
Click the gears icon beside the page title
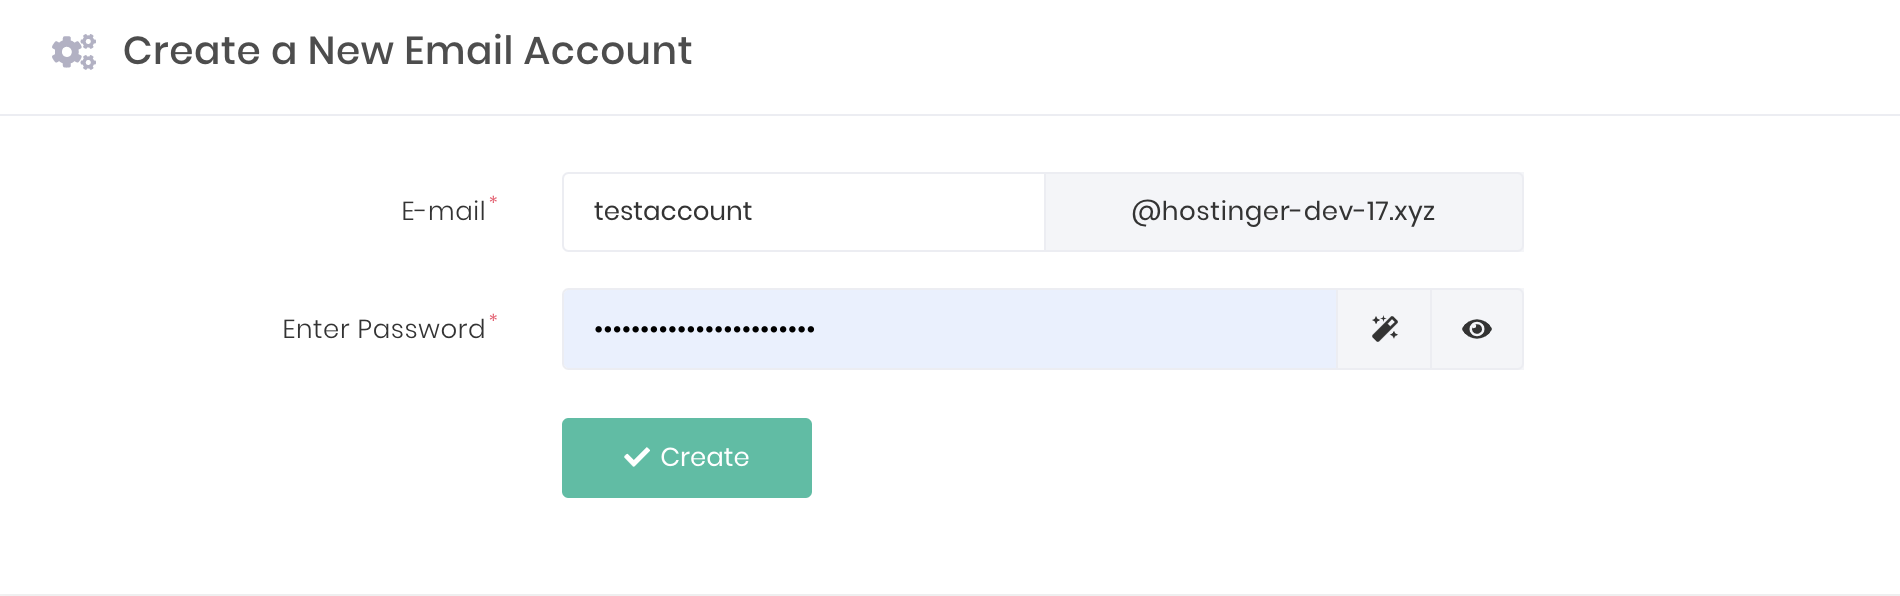tap(74, 51)
